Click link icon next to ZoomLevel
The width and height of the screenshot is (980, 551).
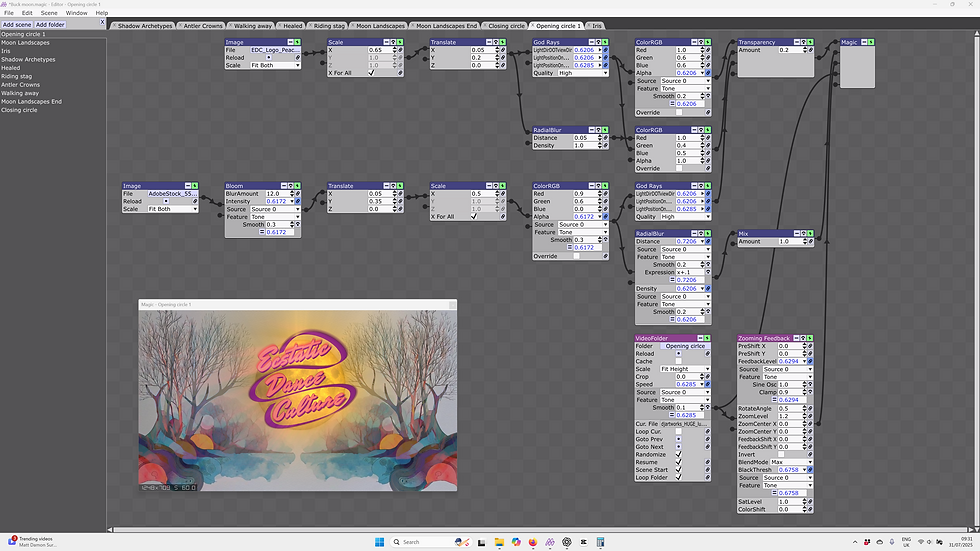point(811,416)
